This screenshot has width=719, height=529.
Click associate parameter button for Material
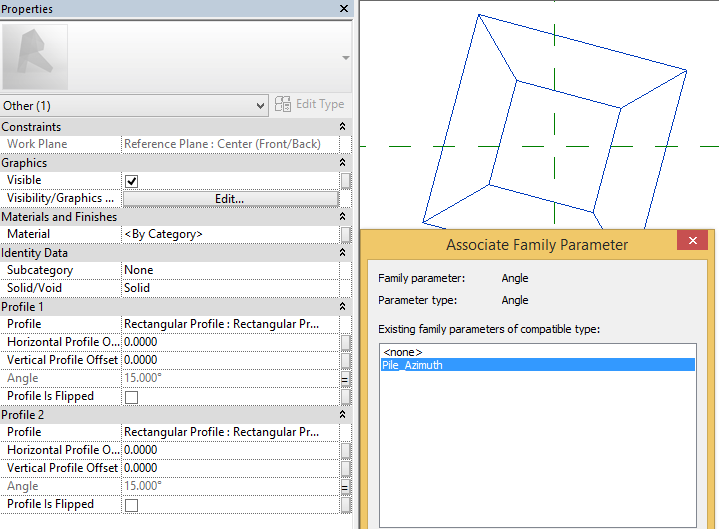tap(346, 235)
